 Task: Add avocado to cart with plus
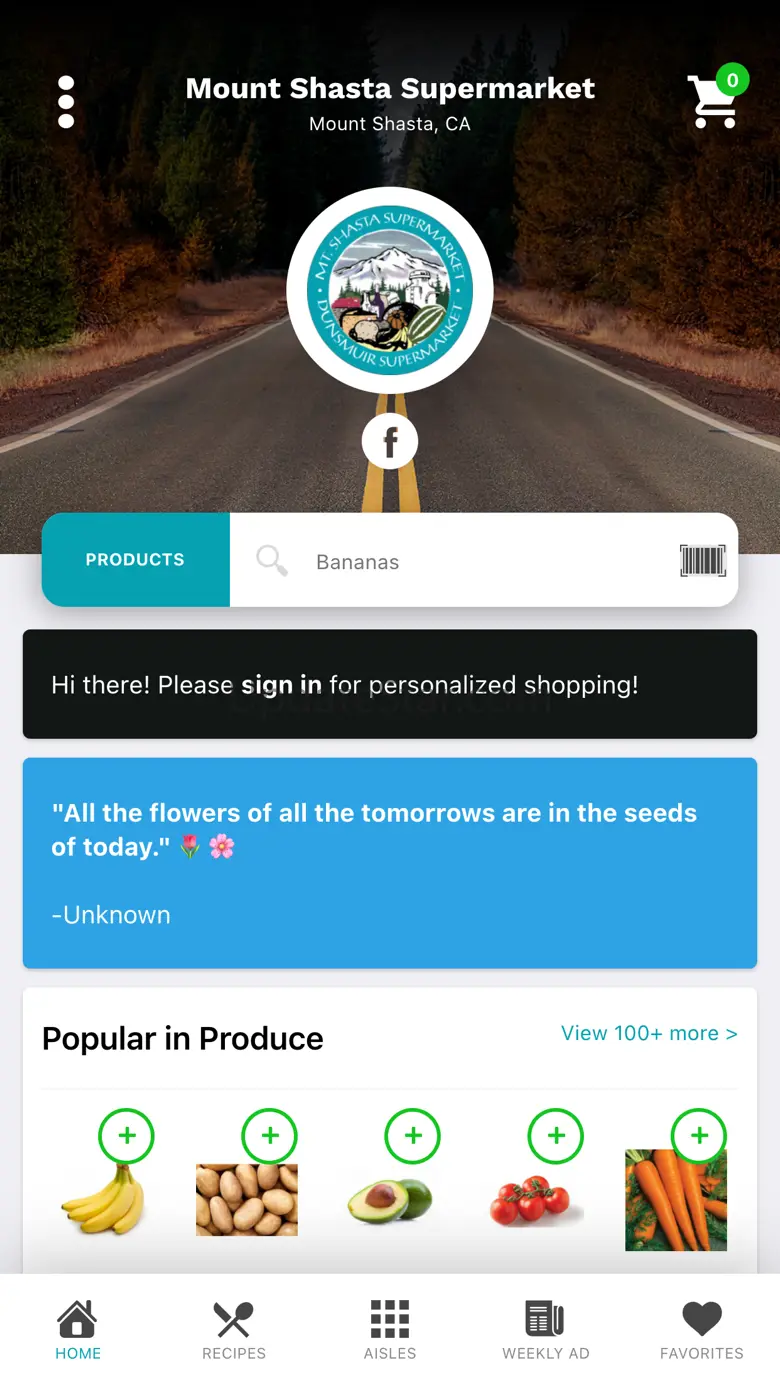coord(413,1136)
